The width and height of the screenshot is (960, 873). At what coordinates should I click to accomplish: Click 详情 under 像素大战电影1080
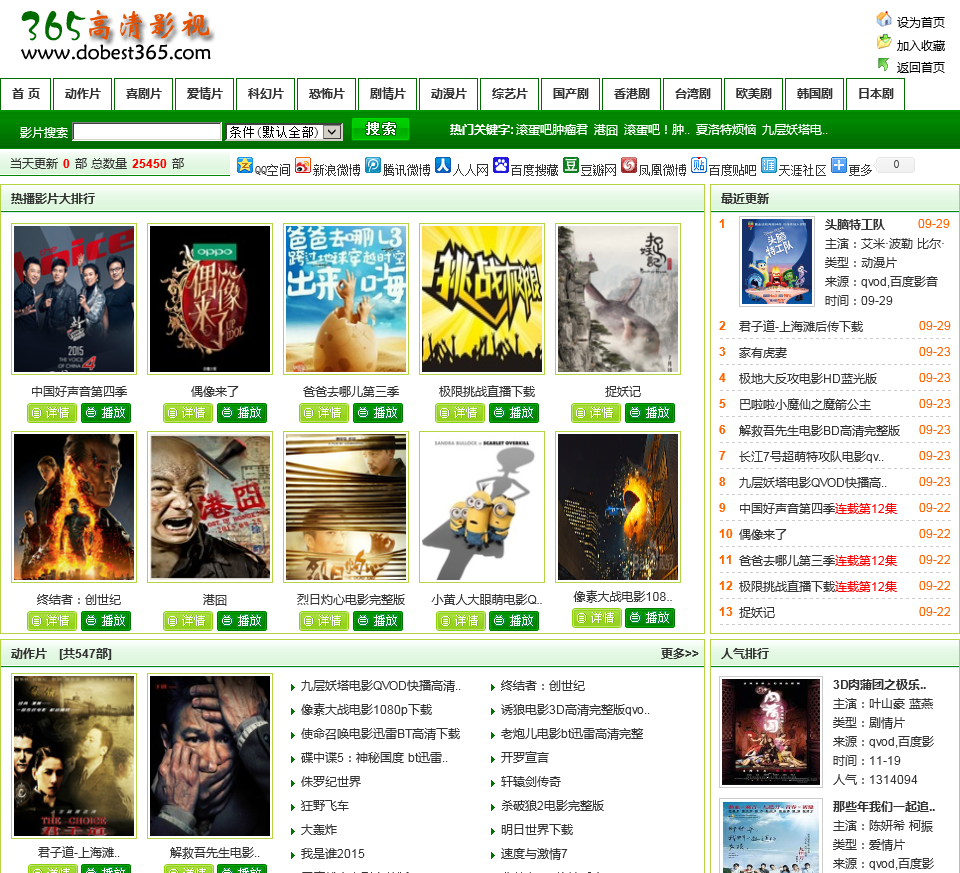[596, 618]
